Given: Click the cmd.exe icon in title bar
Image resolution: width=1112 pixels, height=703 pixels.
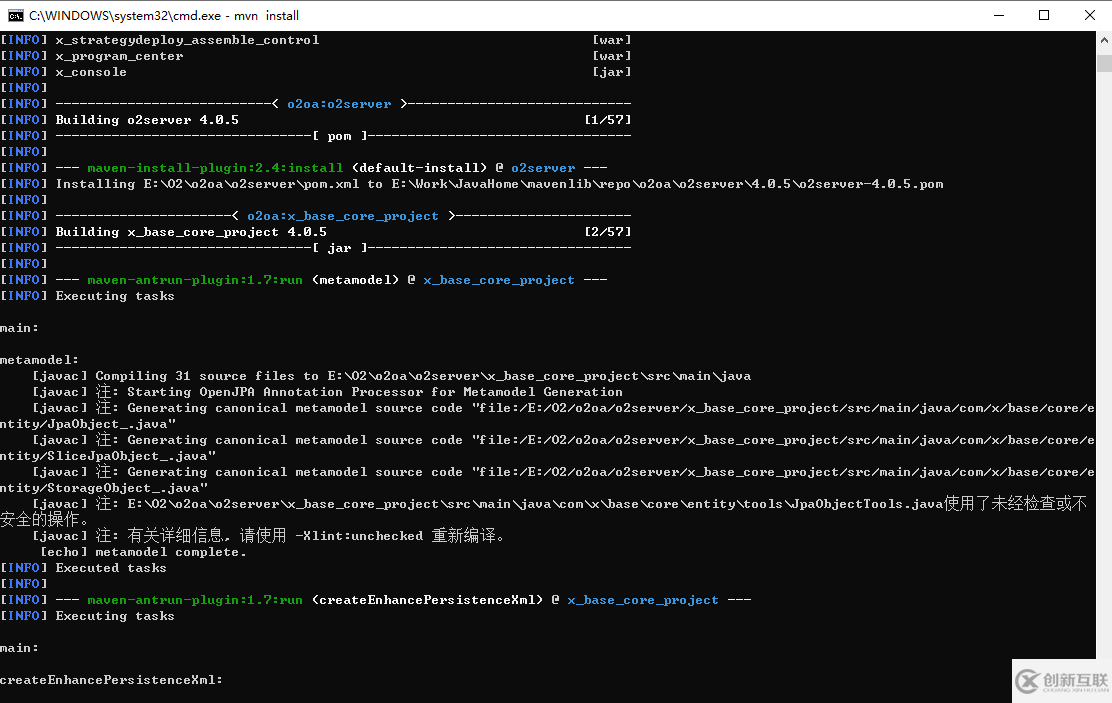Looking at the screenshot, I should coord(16,15).
